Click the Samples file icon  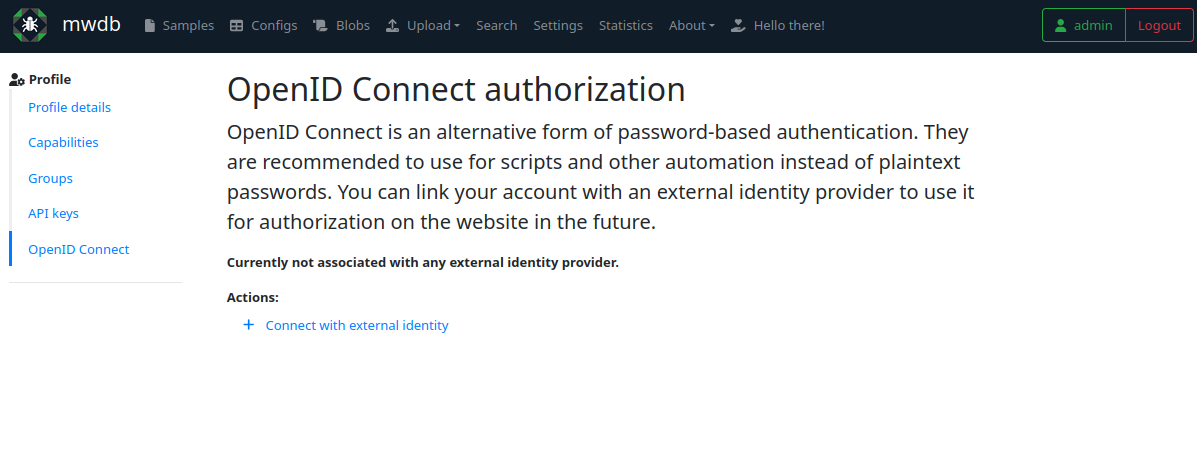coord(150,25)
